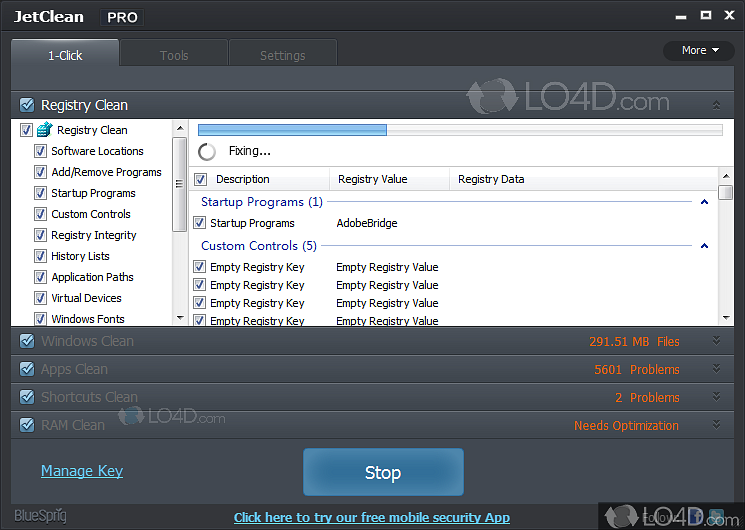Image resolution: width=745 pixels, height=530 pixels.
Task: Uncheck Registry Integrity checkbox
Action: pyautogui.click(x=40, y=235)
